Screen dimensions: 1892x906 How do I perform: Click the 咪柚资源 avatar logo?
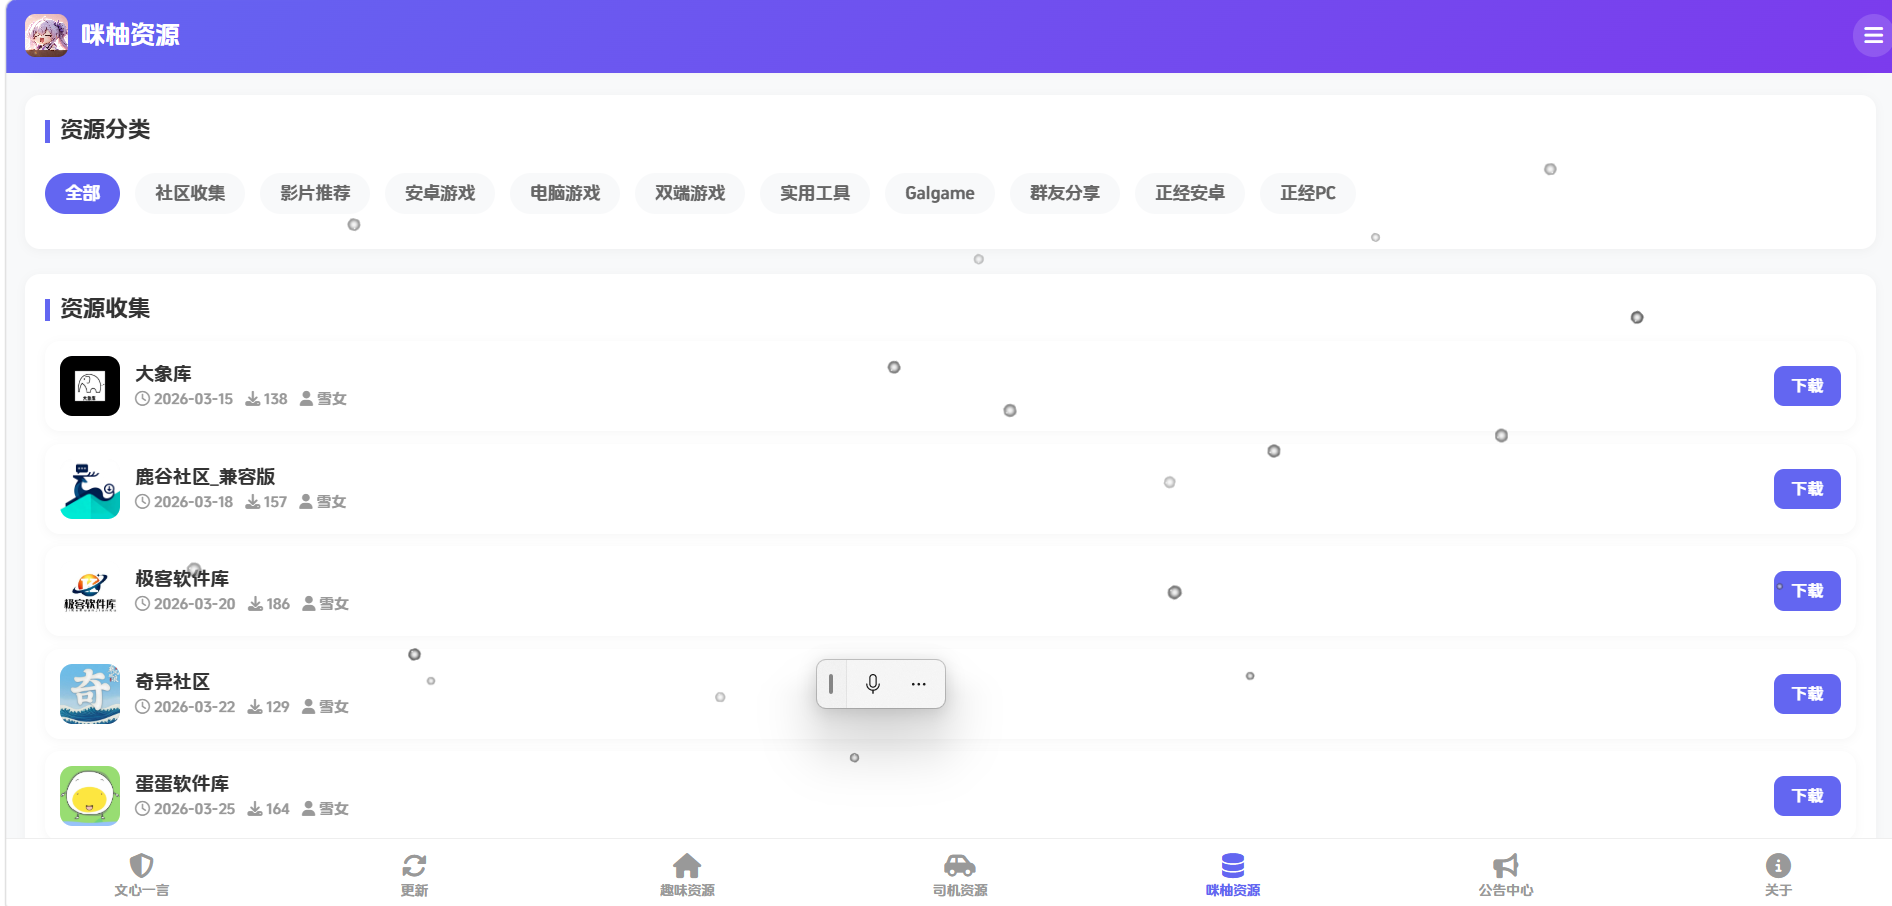pos(46,35)
